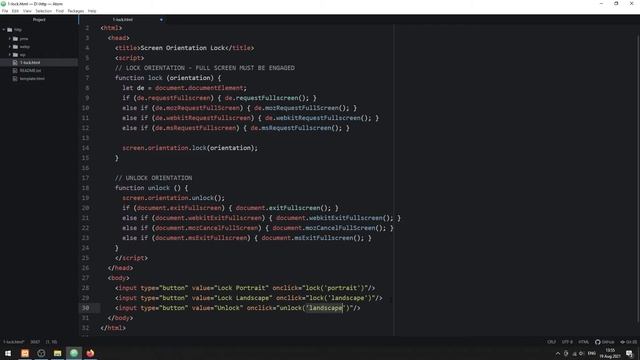Screen dimensions: 640x360
Task: Click 'screen.orientation.lock(orientation);' code line
Action: click(x=190, y=148)
